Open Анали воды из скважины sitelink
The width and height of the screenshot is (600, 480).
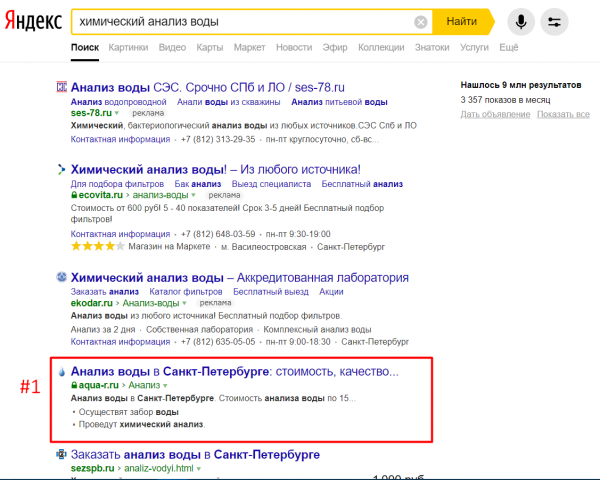pyautogui.click(x=228, y=102)
